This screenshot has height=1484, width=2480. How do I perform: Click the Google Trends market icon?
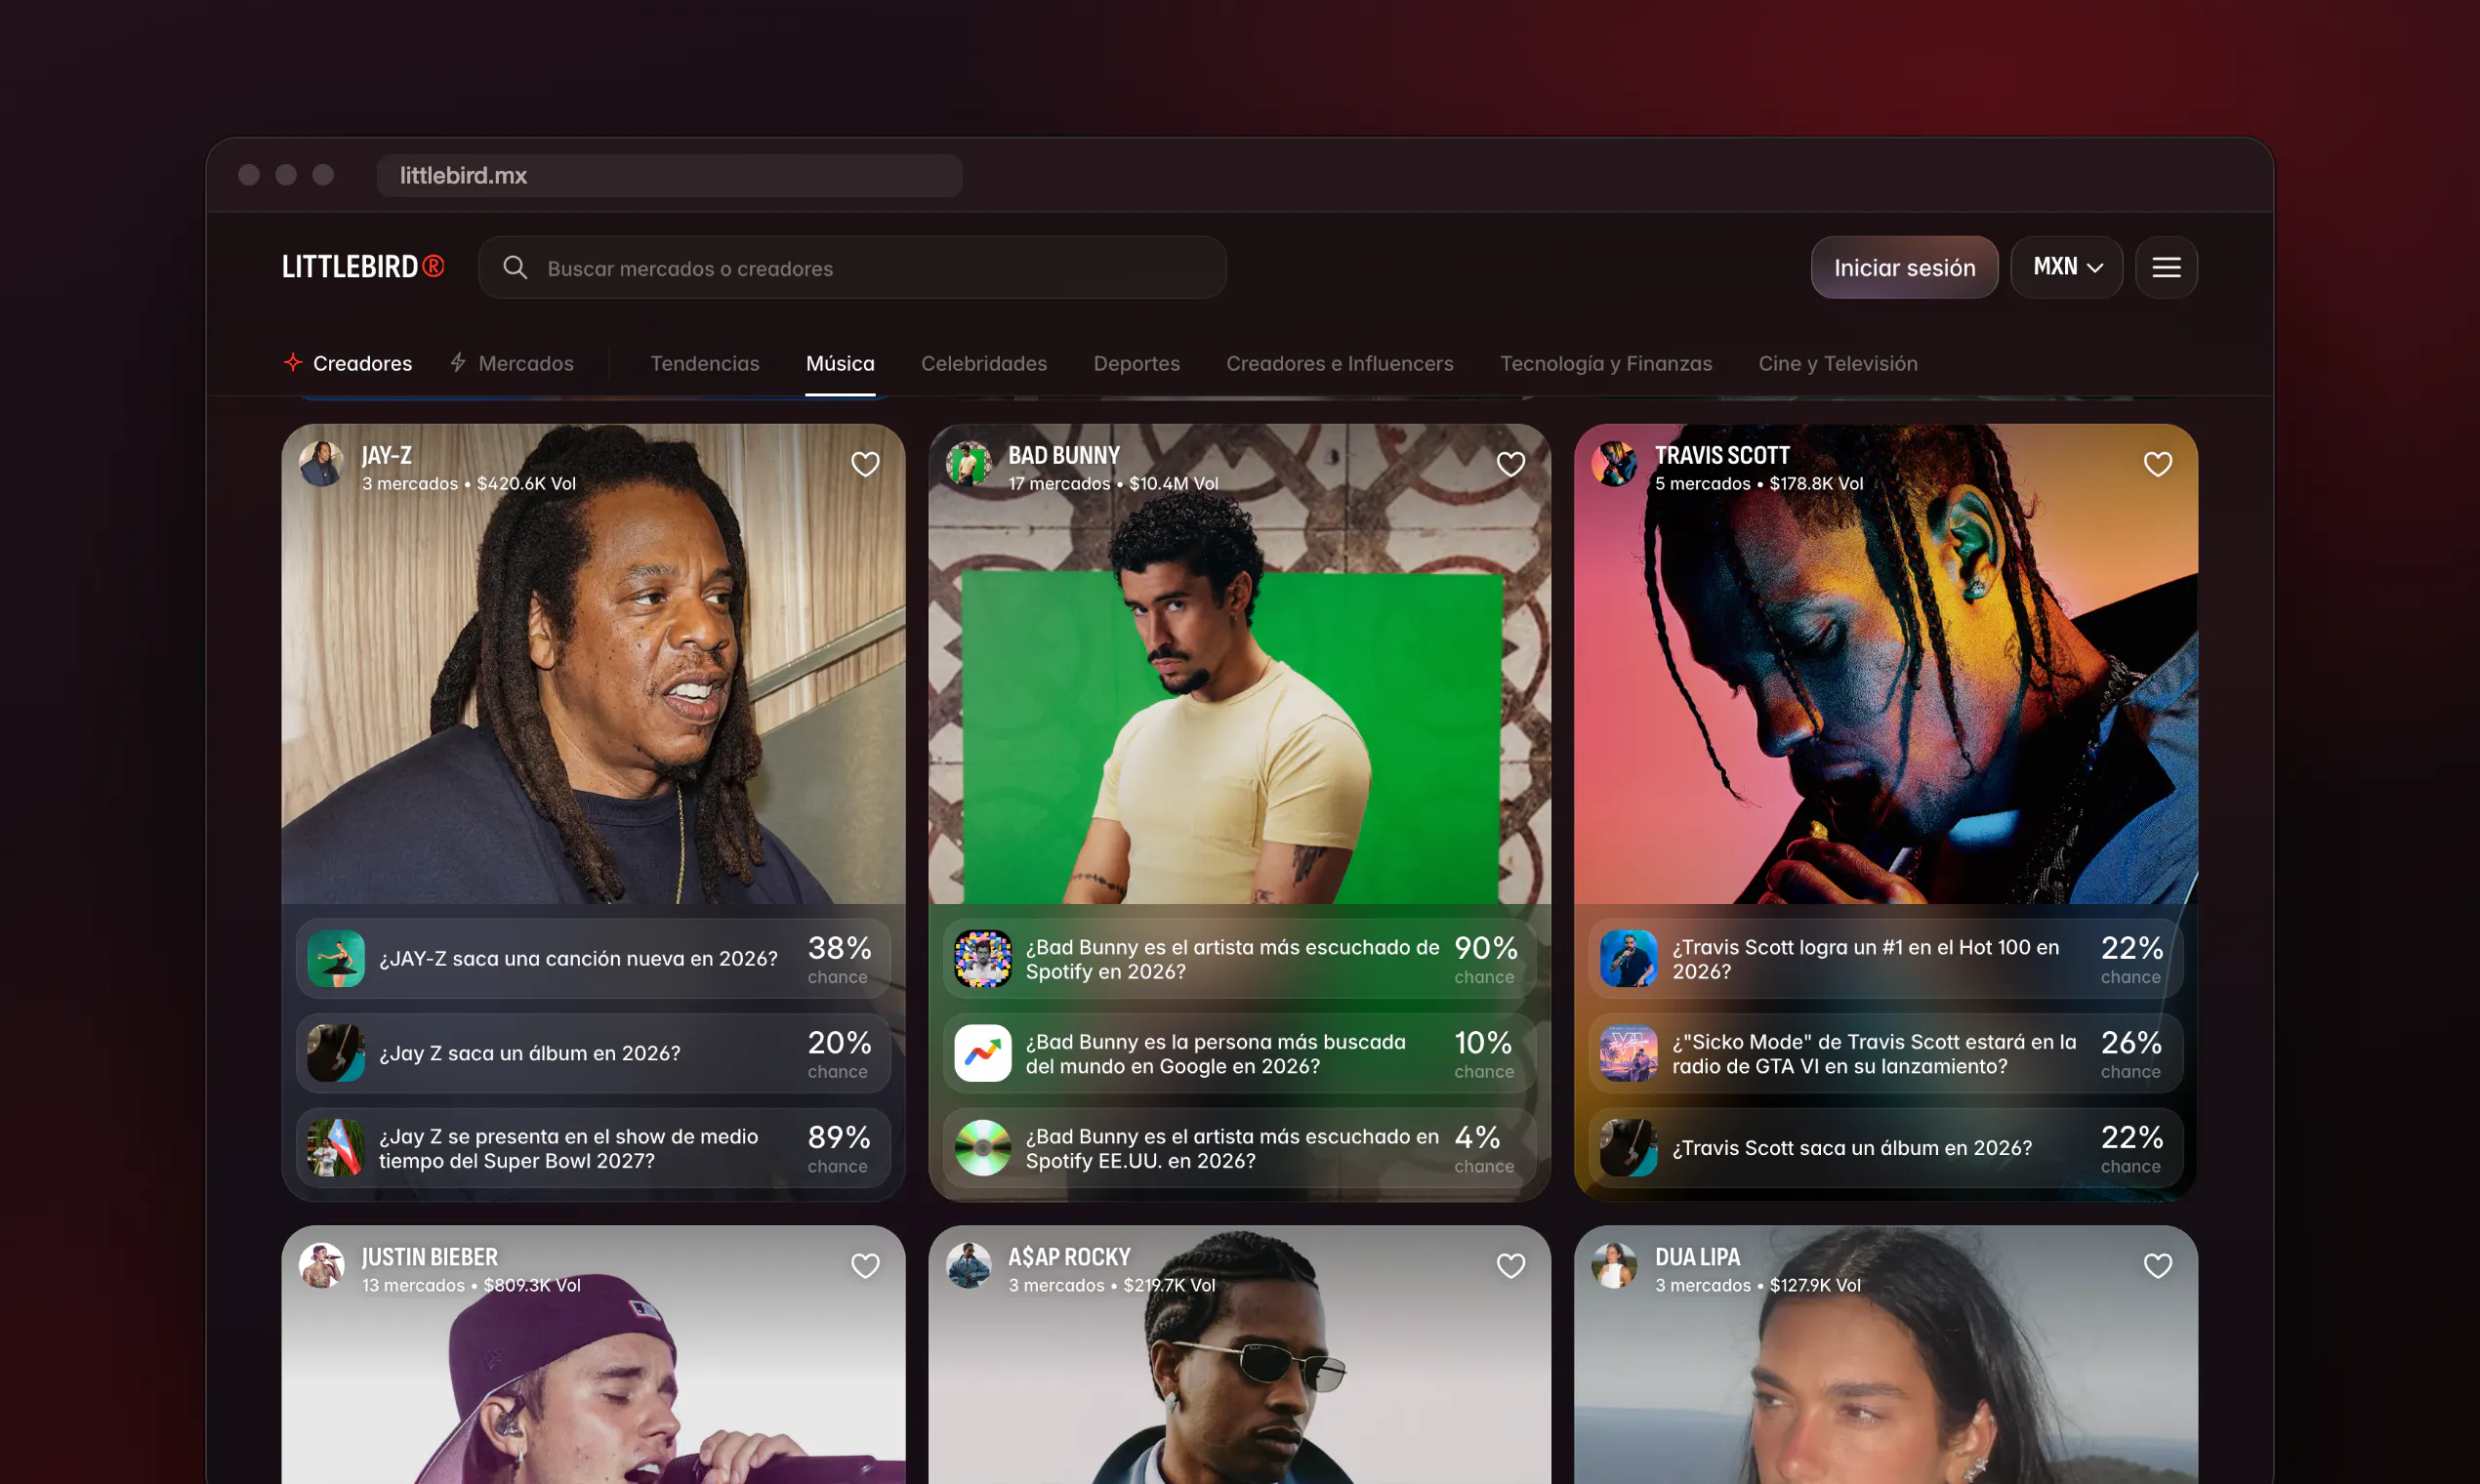[x=982, y=1053]
